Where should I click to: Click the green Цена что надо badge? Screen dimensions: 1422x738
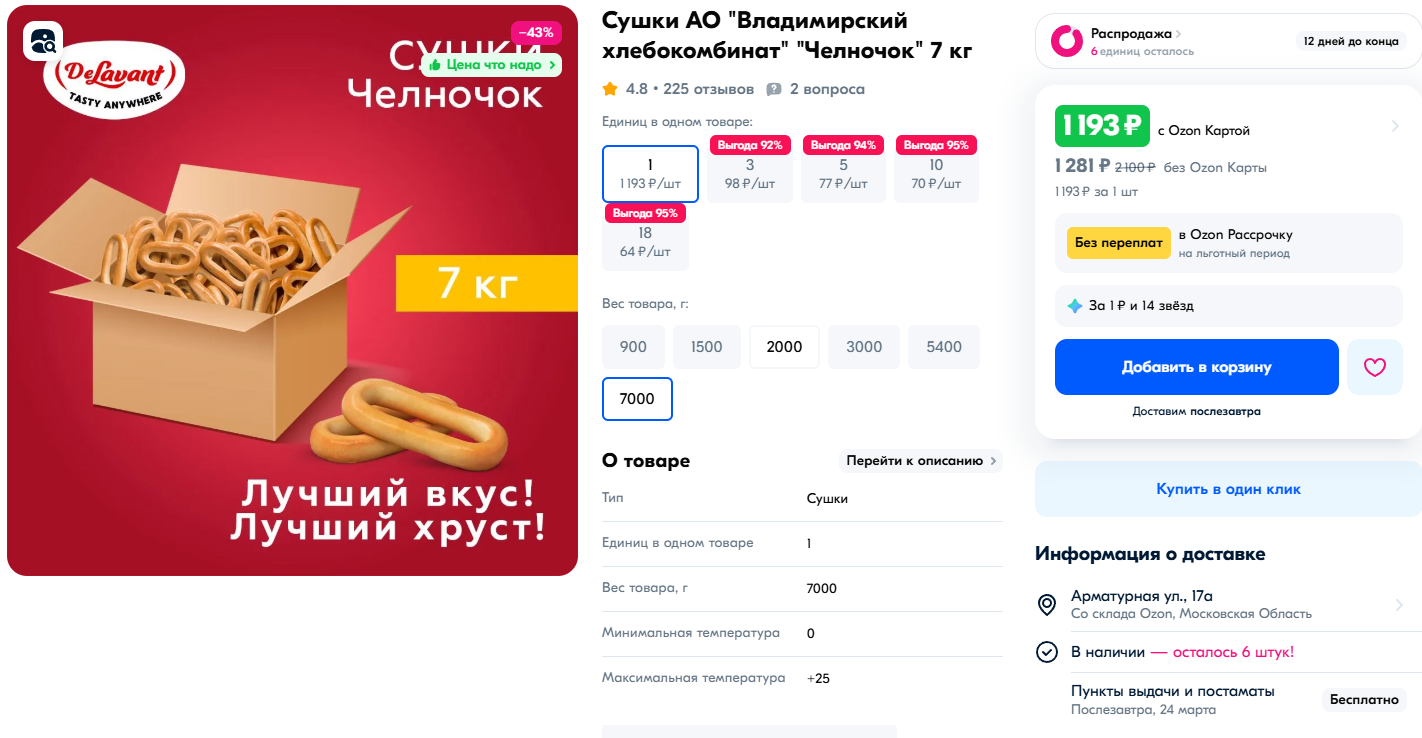[491, 65]
